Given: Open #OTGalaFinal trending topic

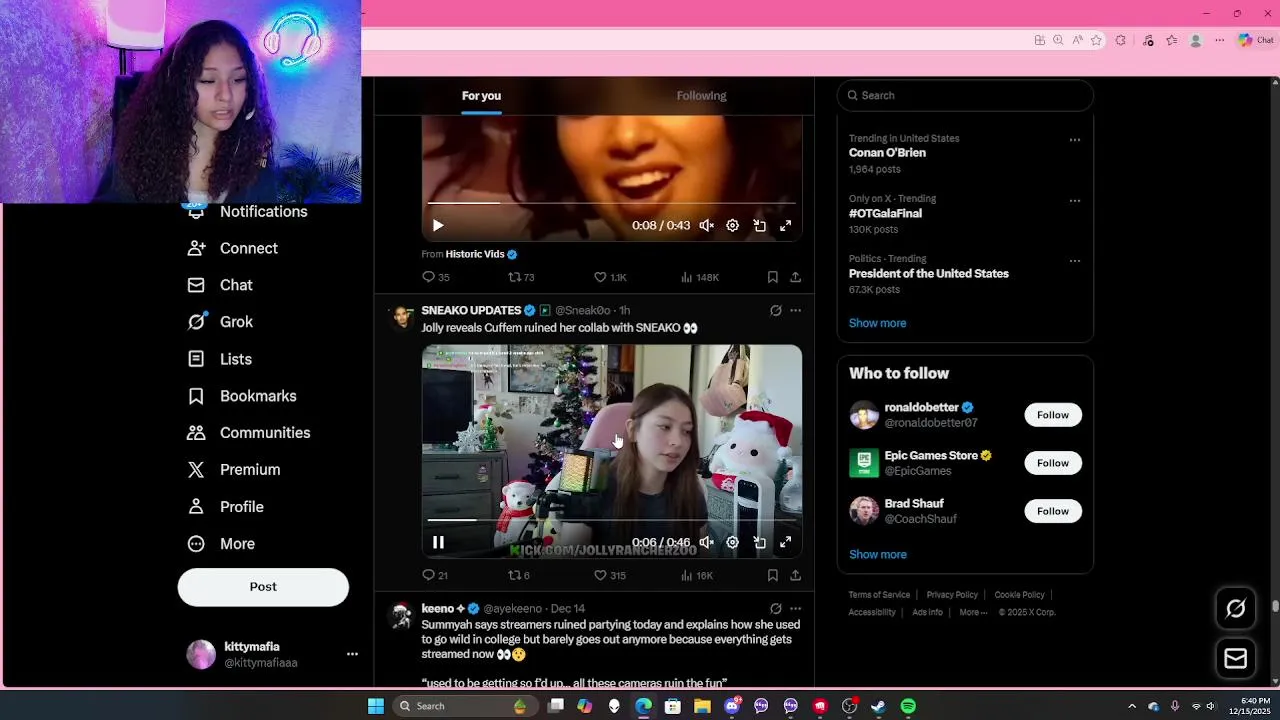Looking at the screenshot, I should coord(885,213).
